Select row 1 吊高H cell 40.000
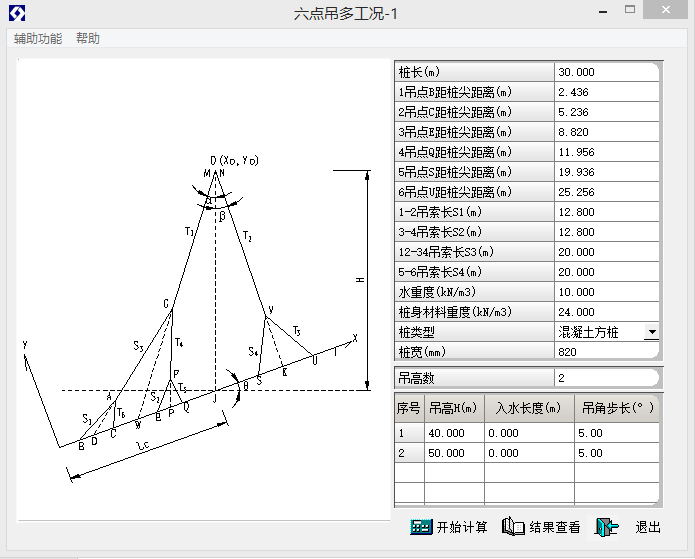 [454, 433]
